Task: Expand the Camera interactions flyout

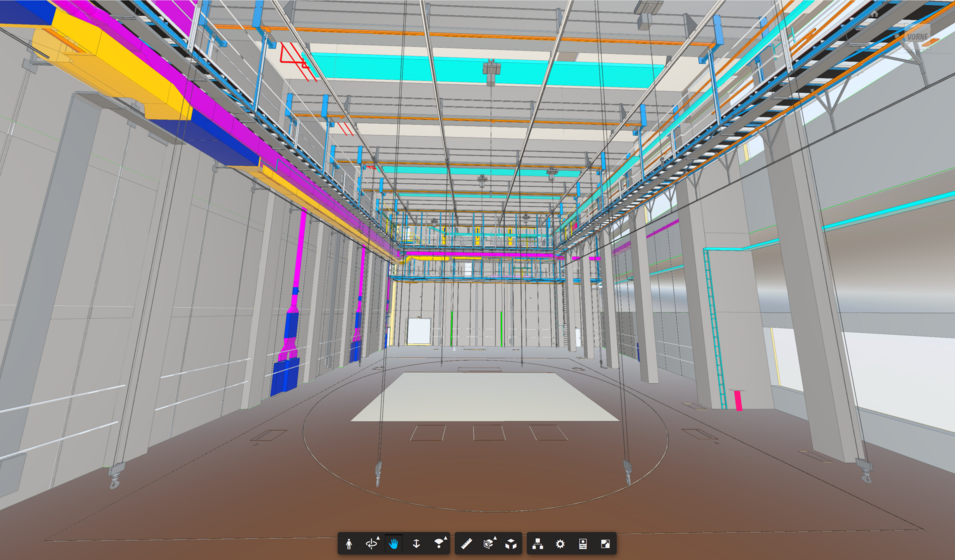Action: (x=439, y=544)
